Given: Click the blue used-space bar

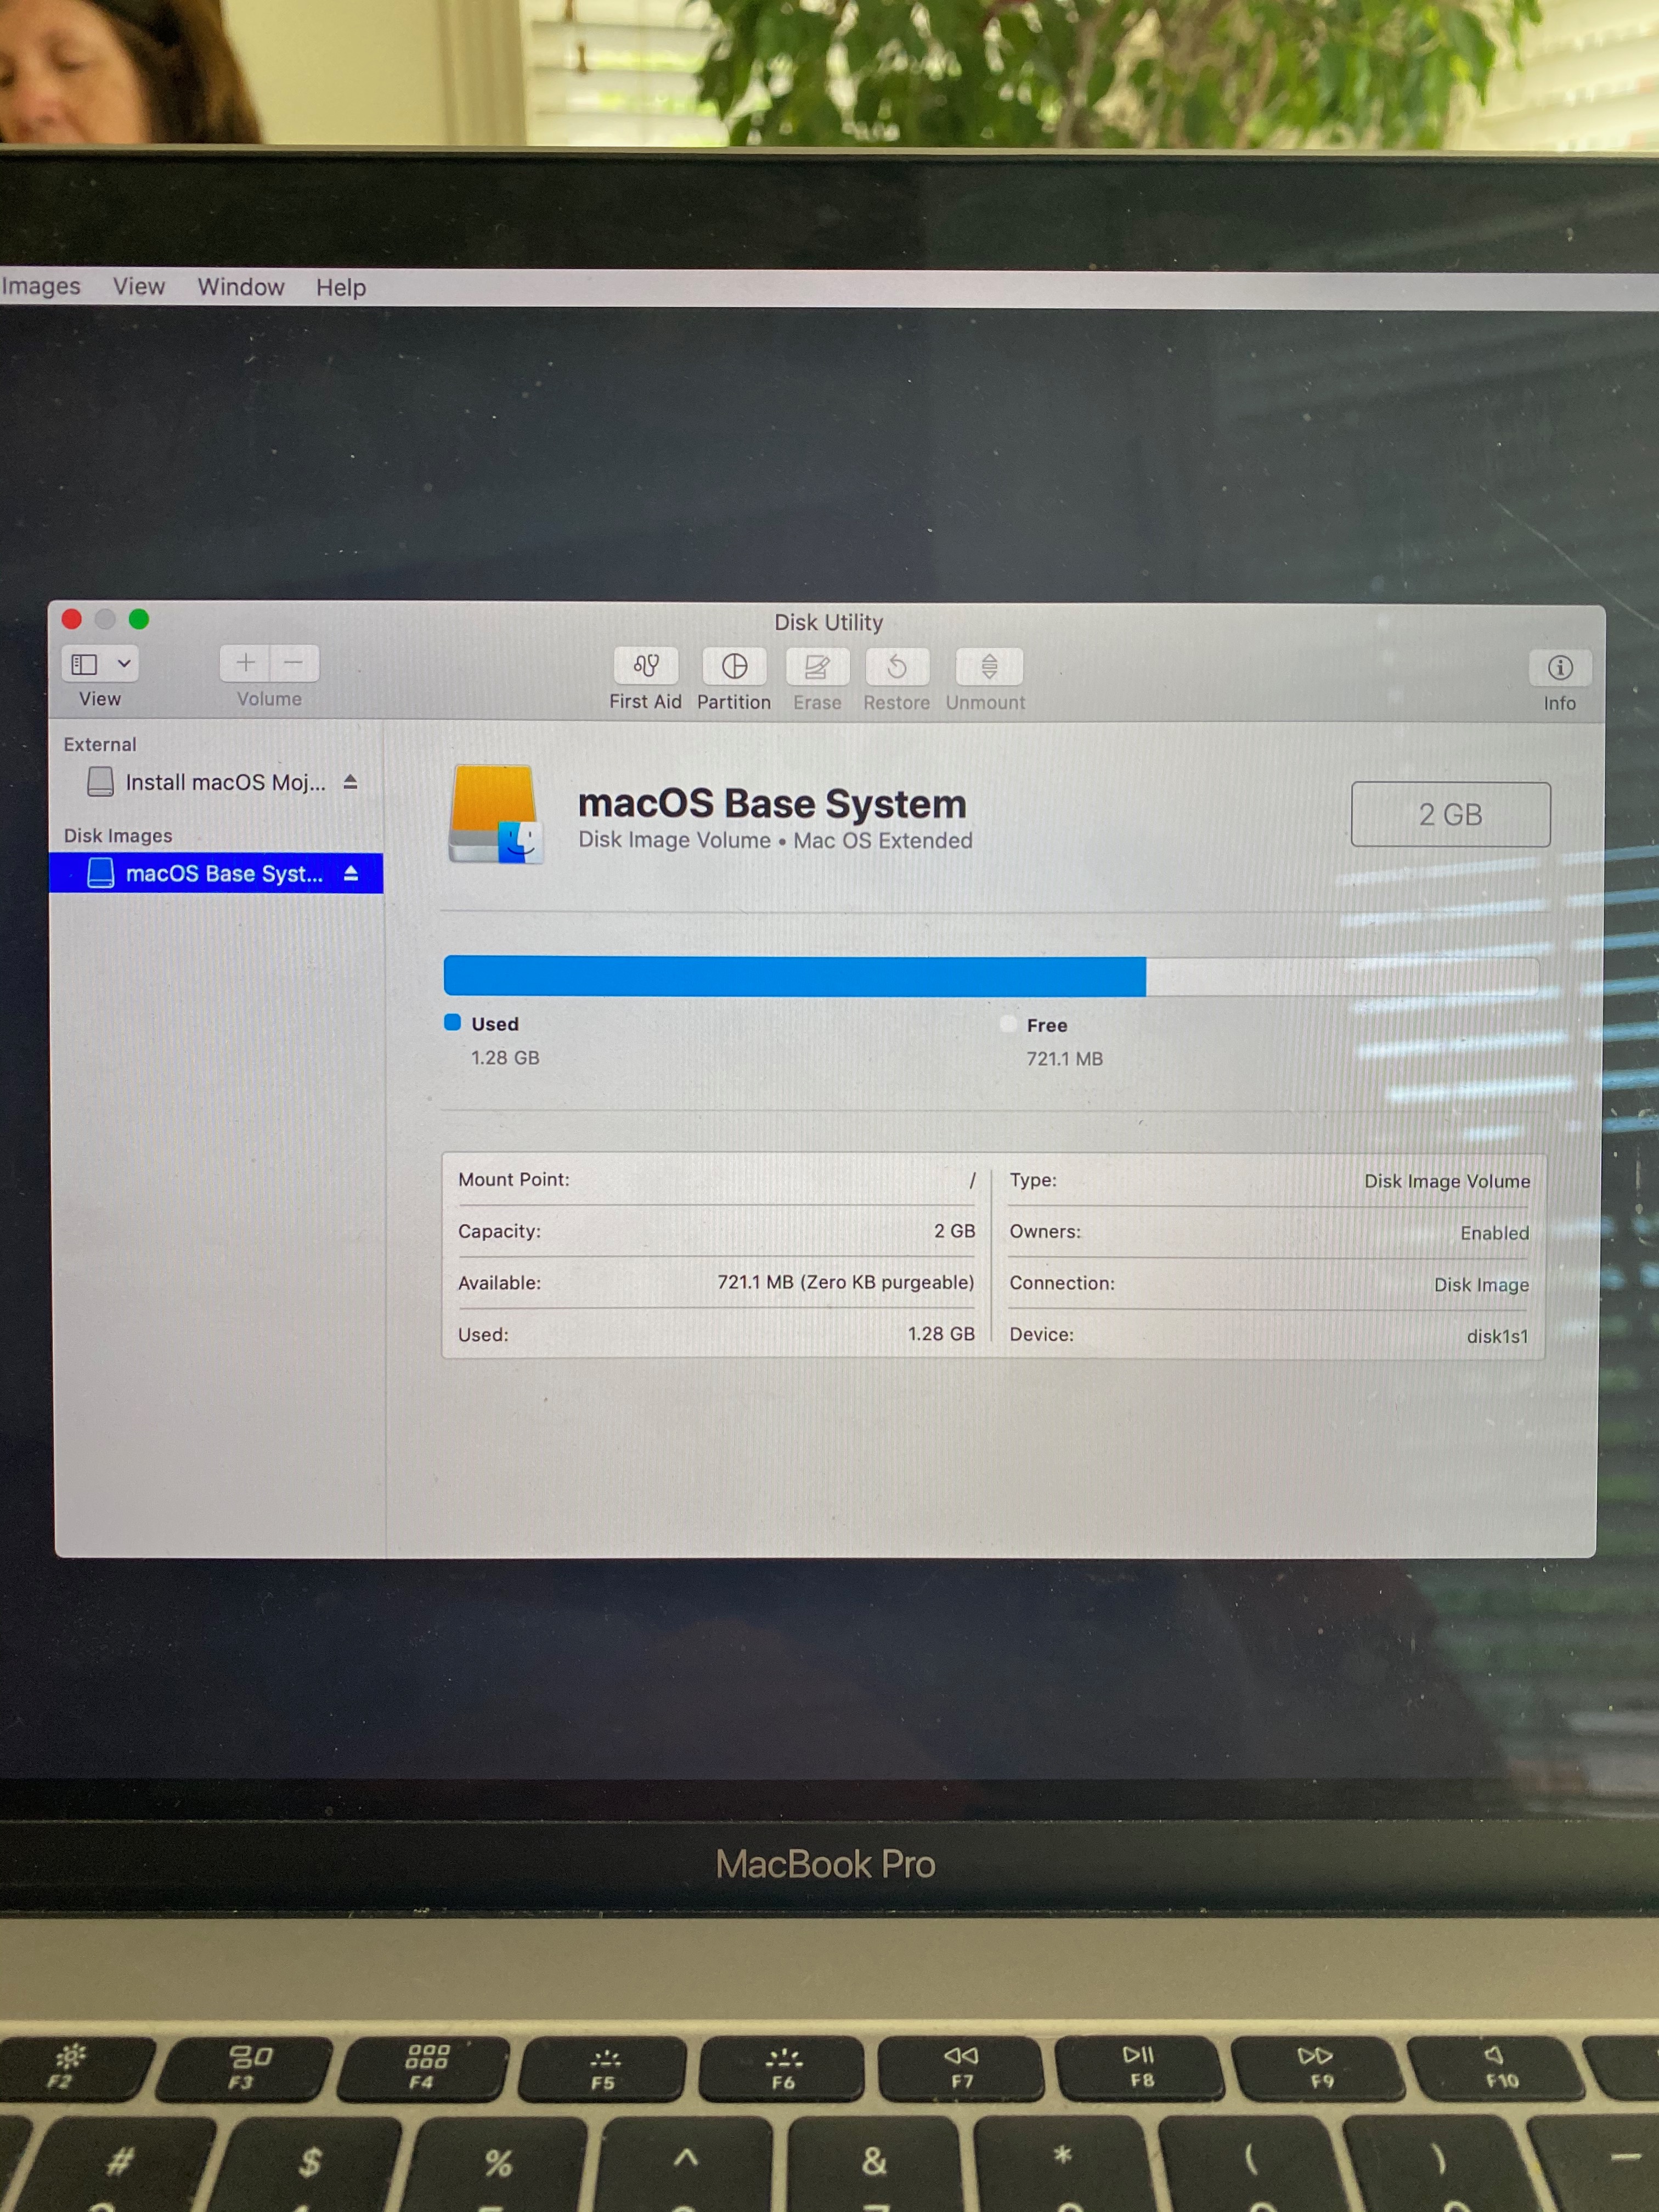Looking at the screenshot, I should [x=794, y=975].
